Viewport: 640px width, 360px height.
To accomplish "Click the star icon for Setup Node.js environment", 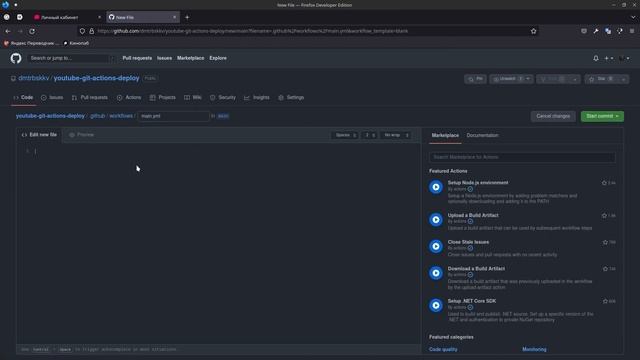I will click(604, 183).
